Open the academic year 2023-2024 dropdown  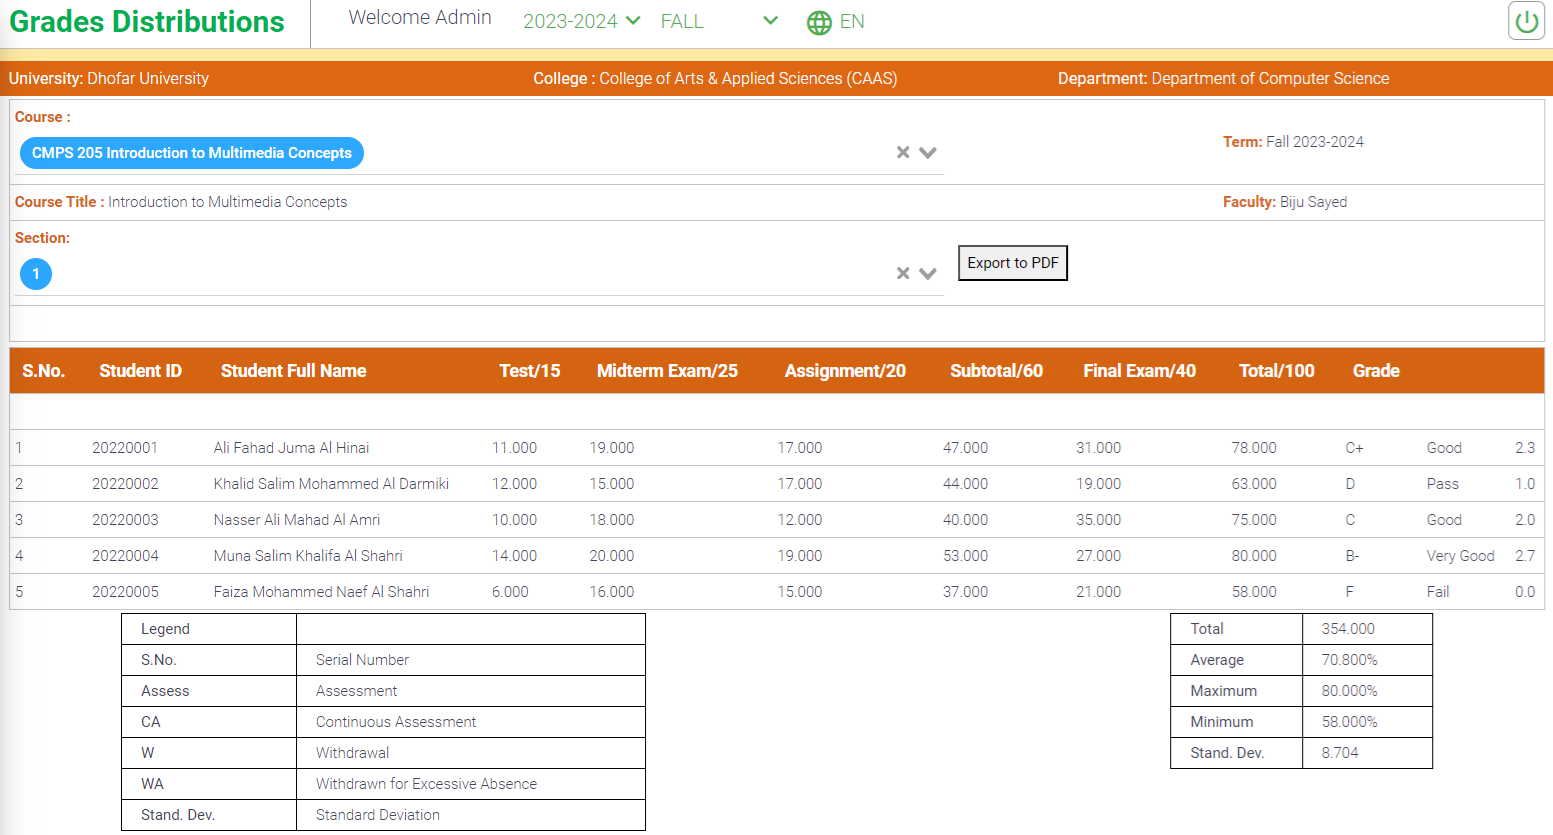(581, 21)
